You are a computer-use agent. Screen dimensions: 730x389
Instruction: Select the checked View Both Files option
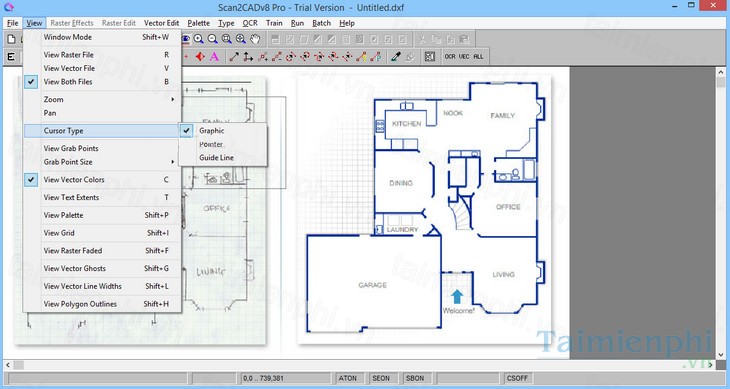[x=102, y=81]
